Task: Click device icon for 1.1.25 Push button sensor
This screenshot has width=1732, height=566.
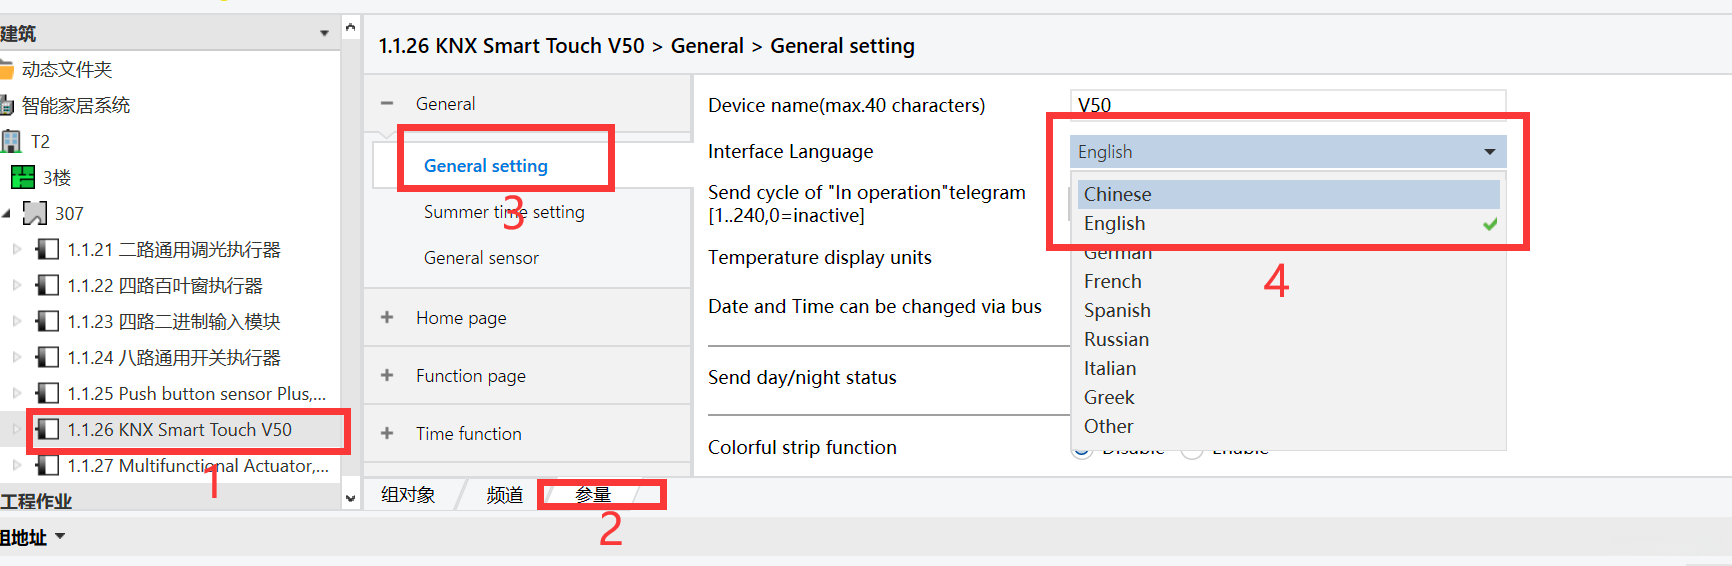Action: [x=47, y=393]
